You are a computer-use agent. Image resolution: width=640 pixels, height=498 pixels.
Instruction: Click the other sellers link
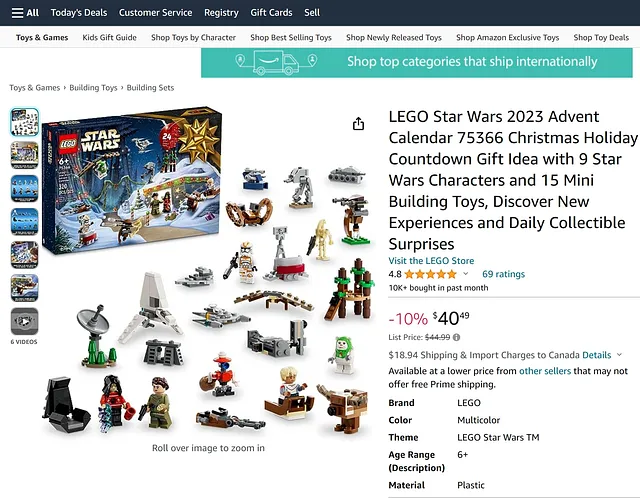pyautogui.click(x=544, y=371)
